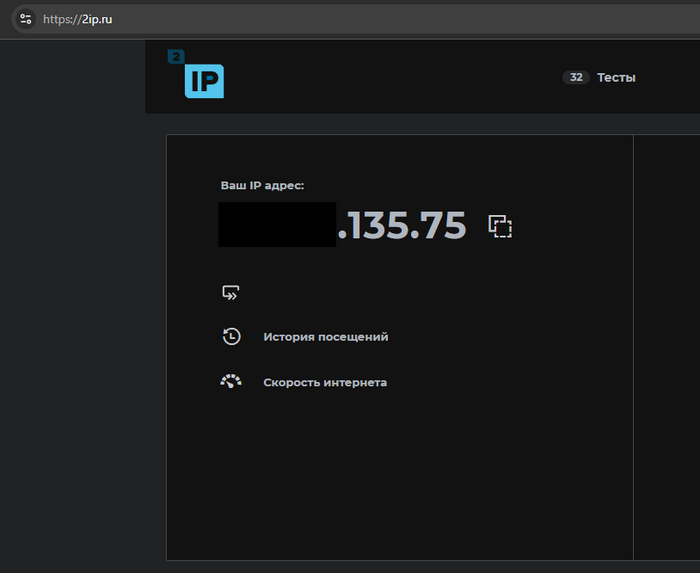Click the blank header area right of Тесты

pyautogui.click(x=670, y=77)
